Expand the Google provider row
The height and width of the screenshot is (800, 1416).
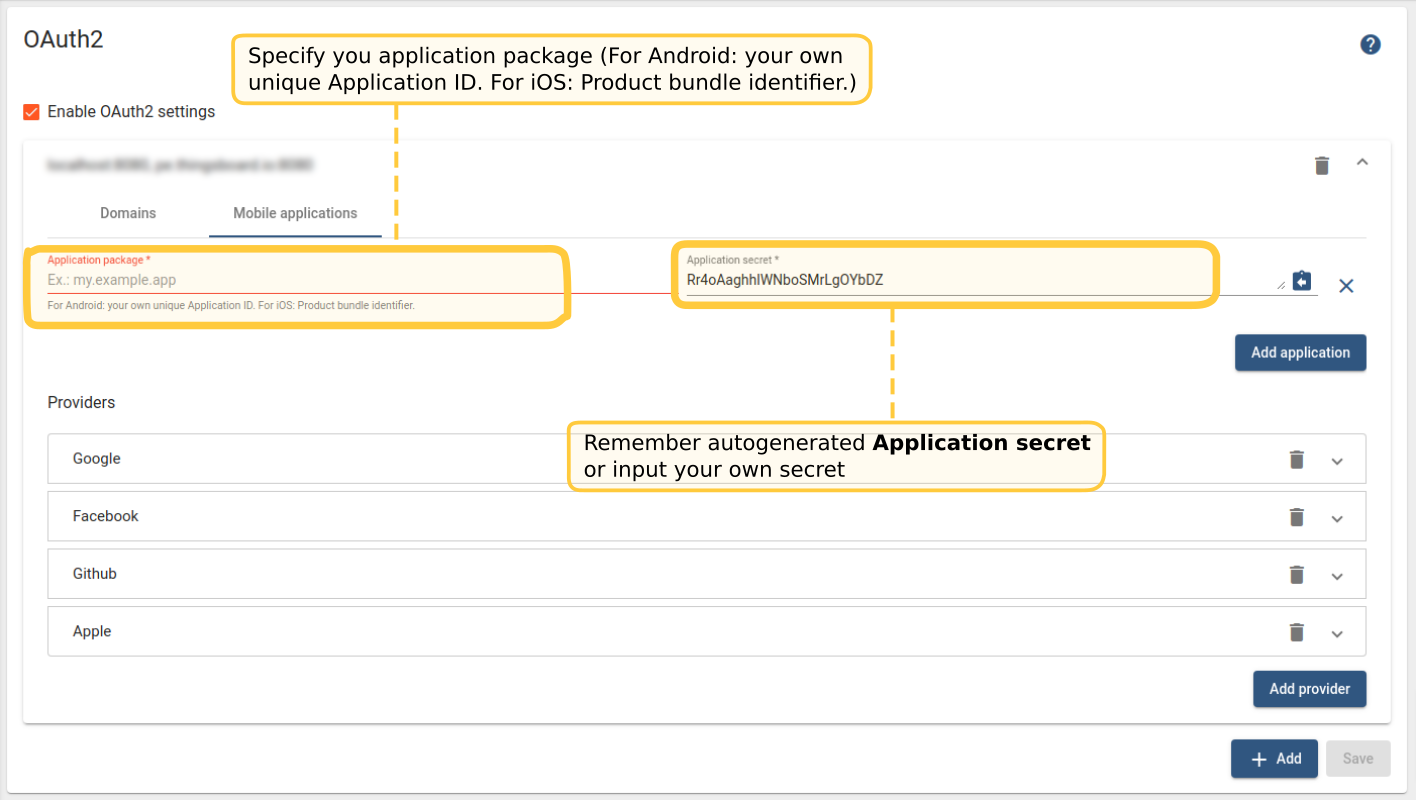pyautogui.click(x=1337, y=461)
